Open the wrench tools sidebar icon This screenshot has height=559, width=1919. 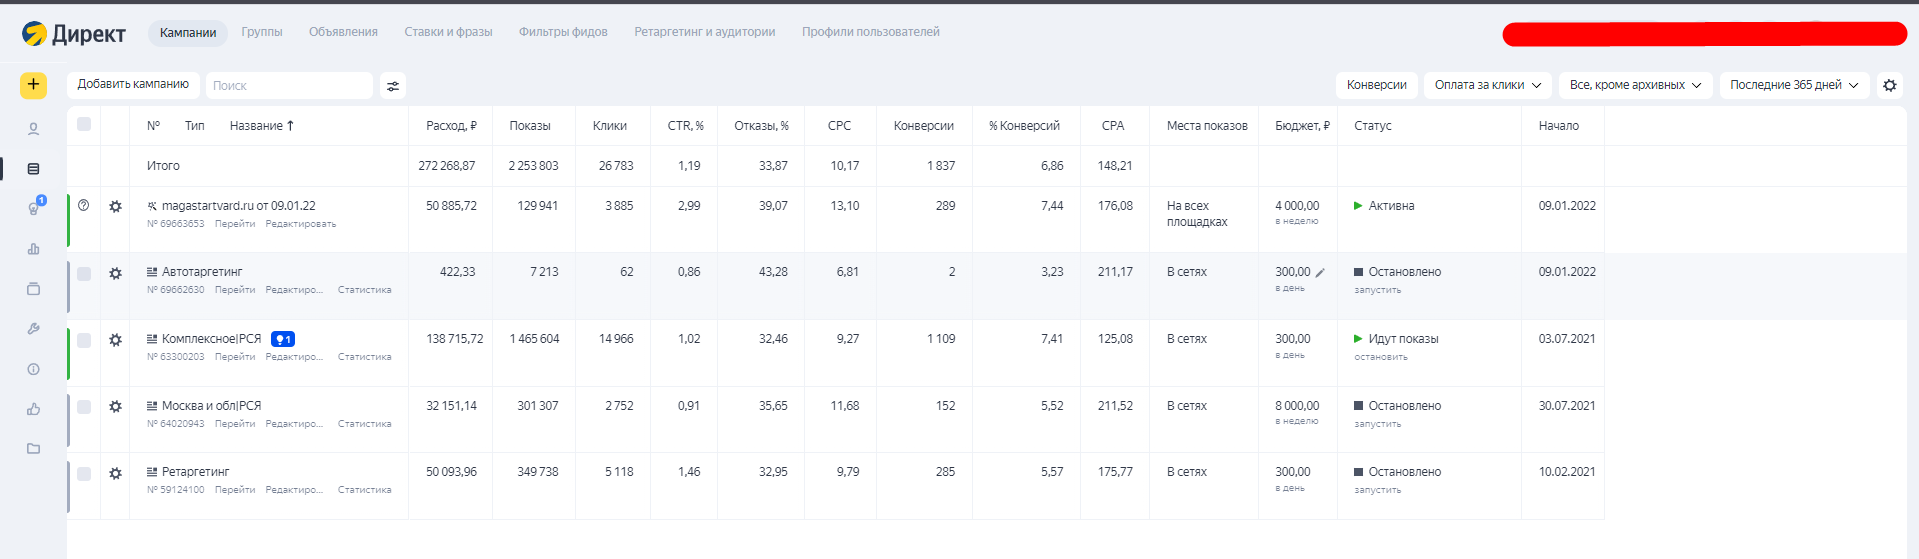coord(33,329)
